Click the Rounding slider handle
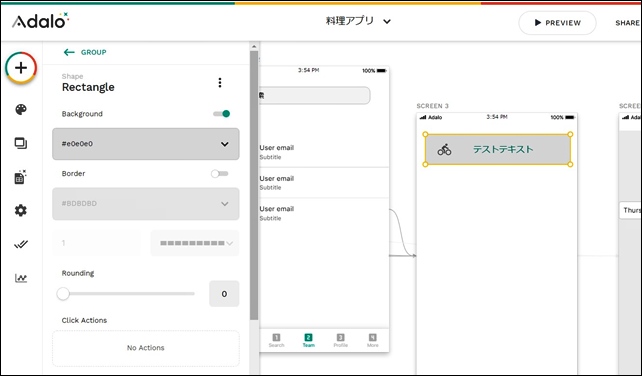Screen dimensions: 642x376 63,294
